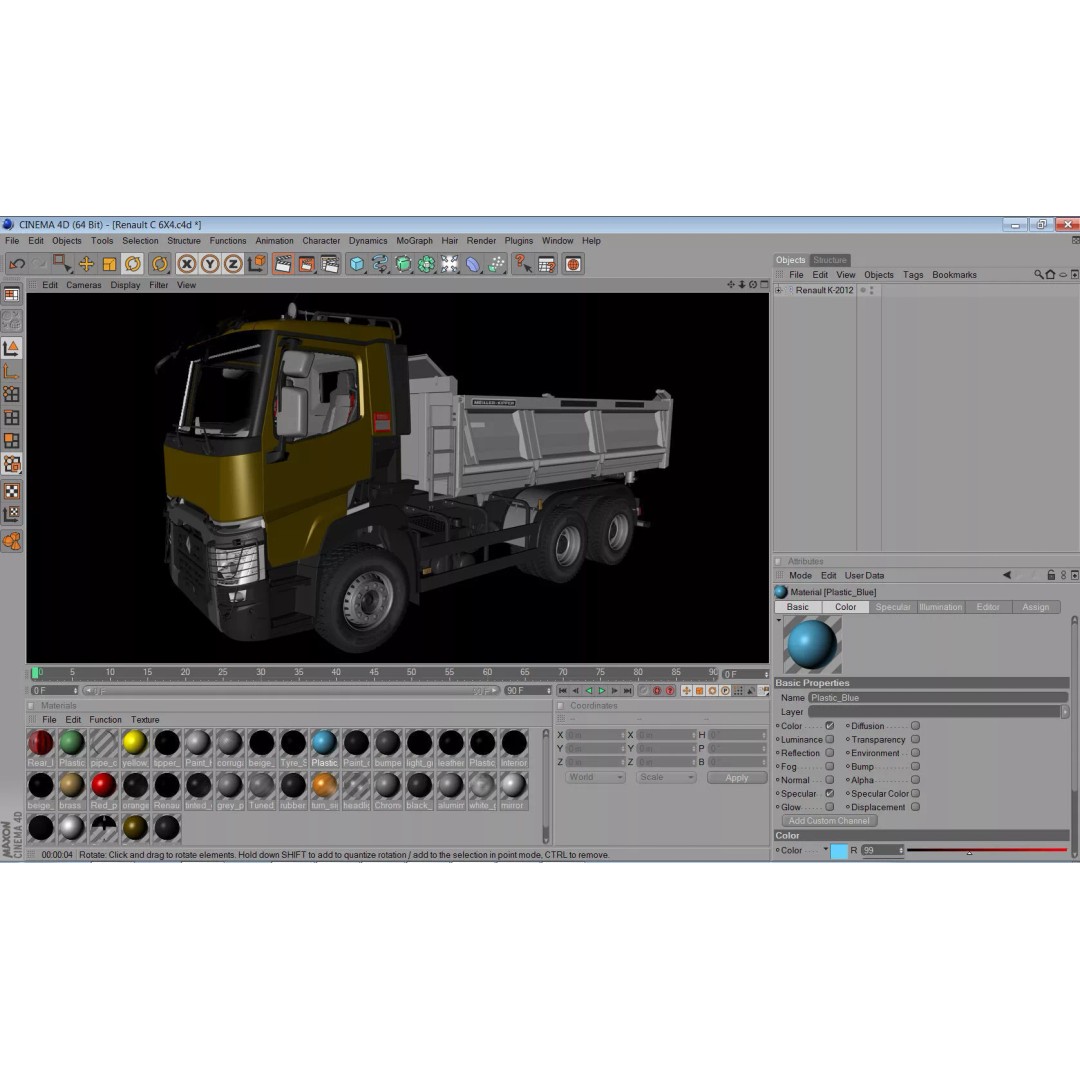
Task: Collapse the material preview disclosure triangle
Action: (779, 621)
